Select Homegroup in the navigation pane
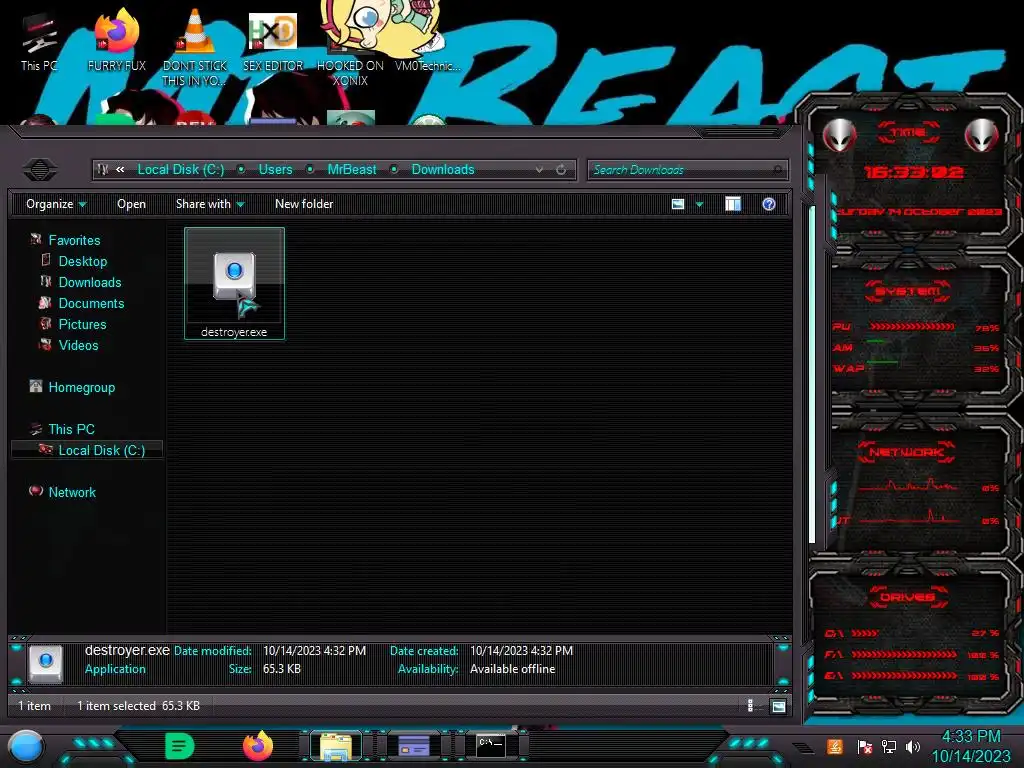The height and width of the screenshot is (768, 1024). (82, 387)
